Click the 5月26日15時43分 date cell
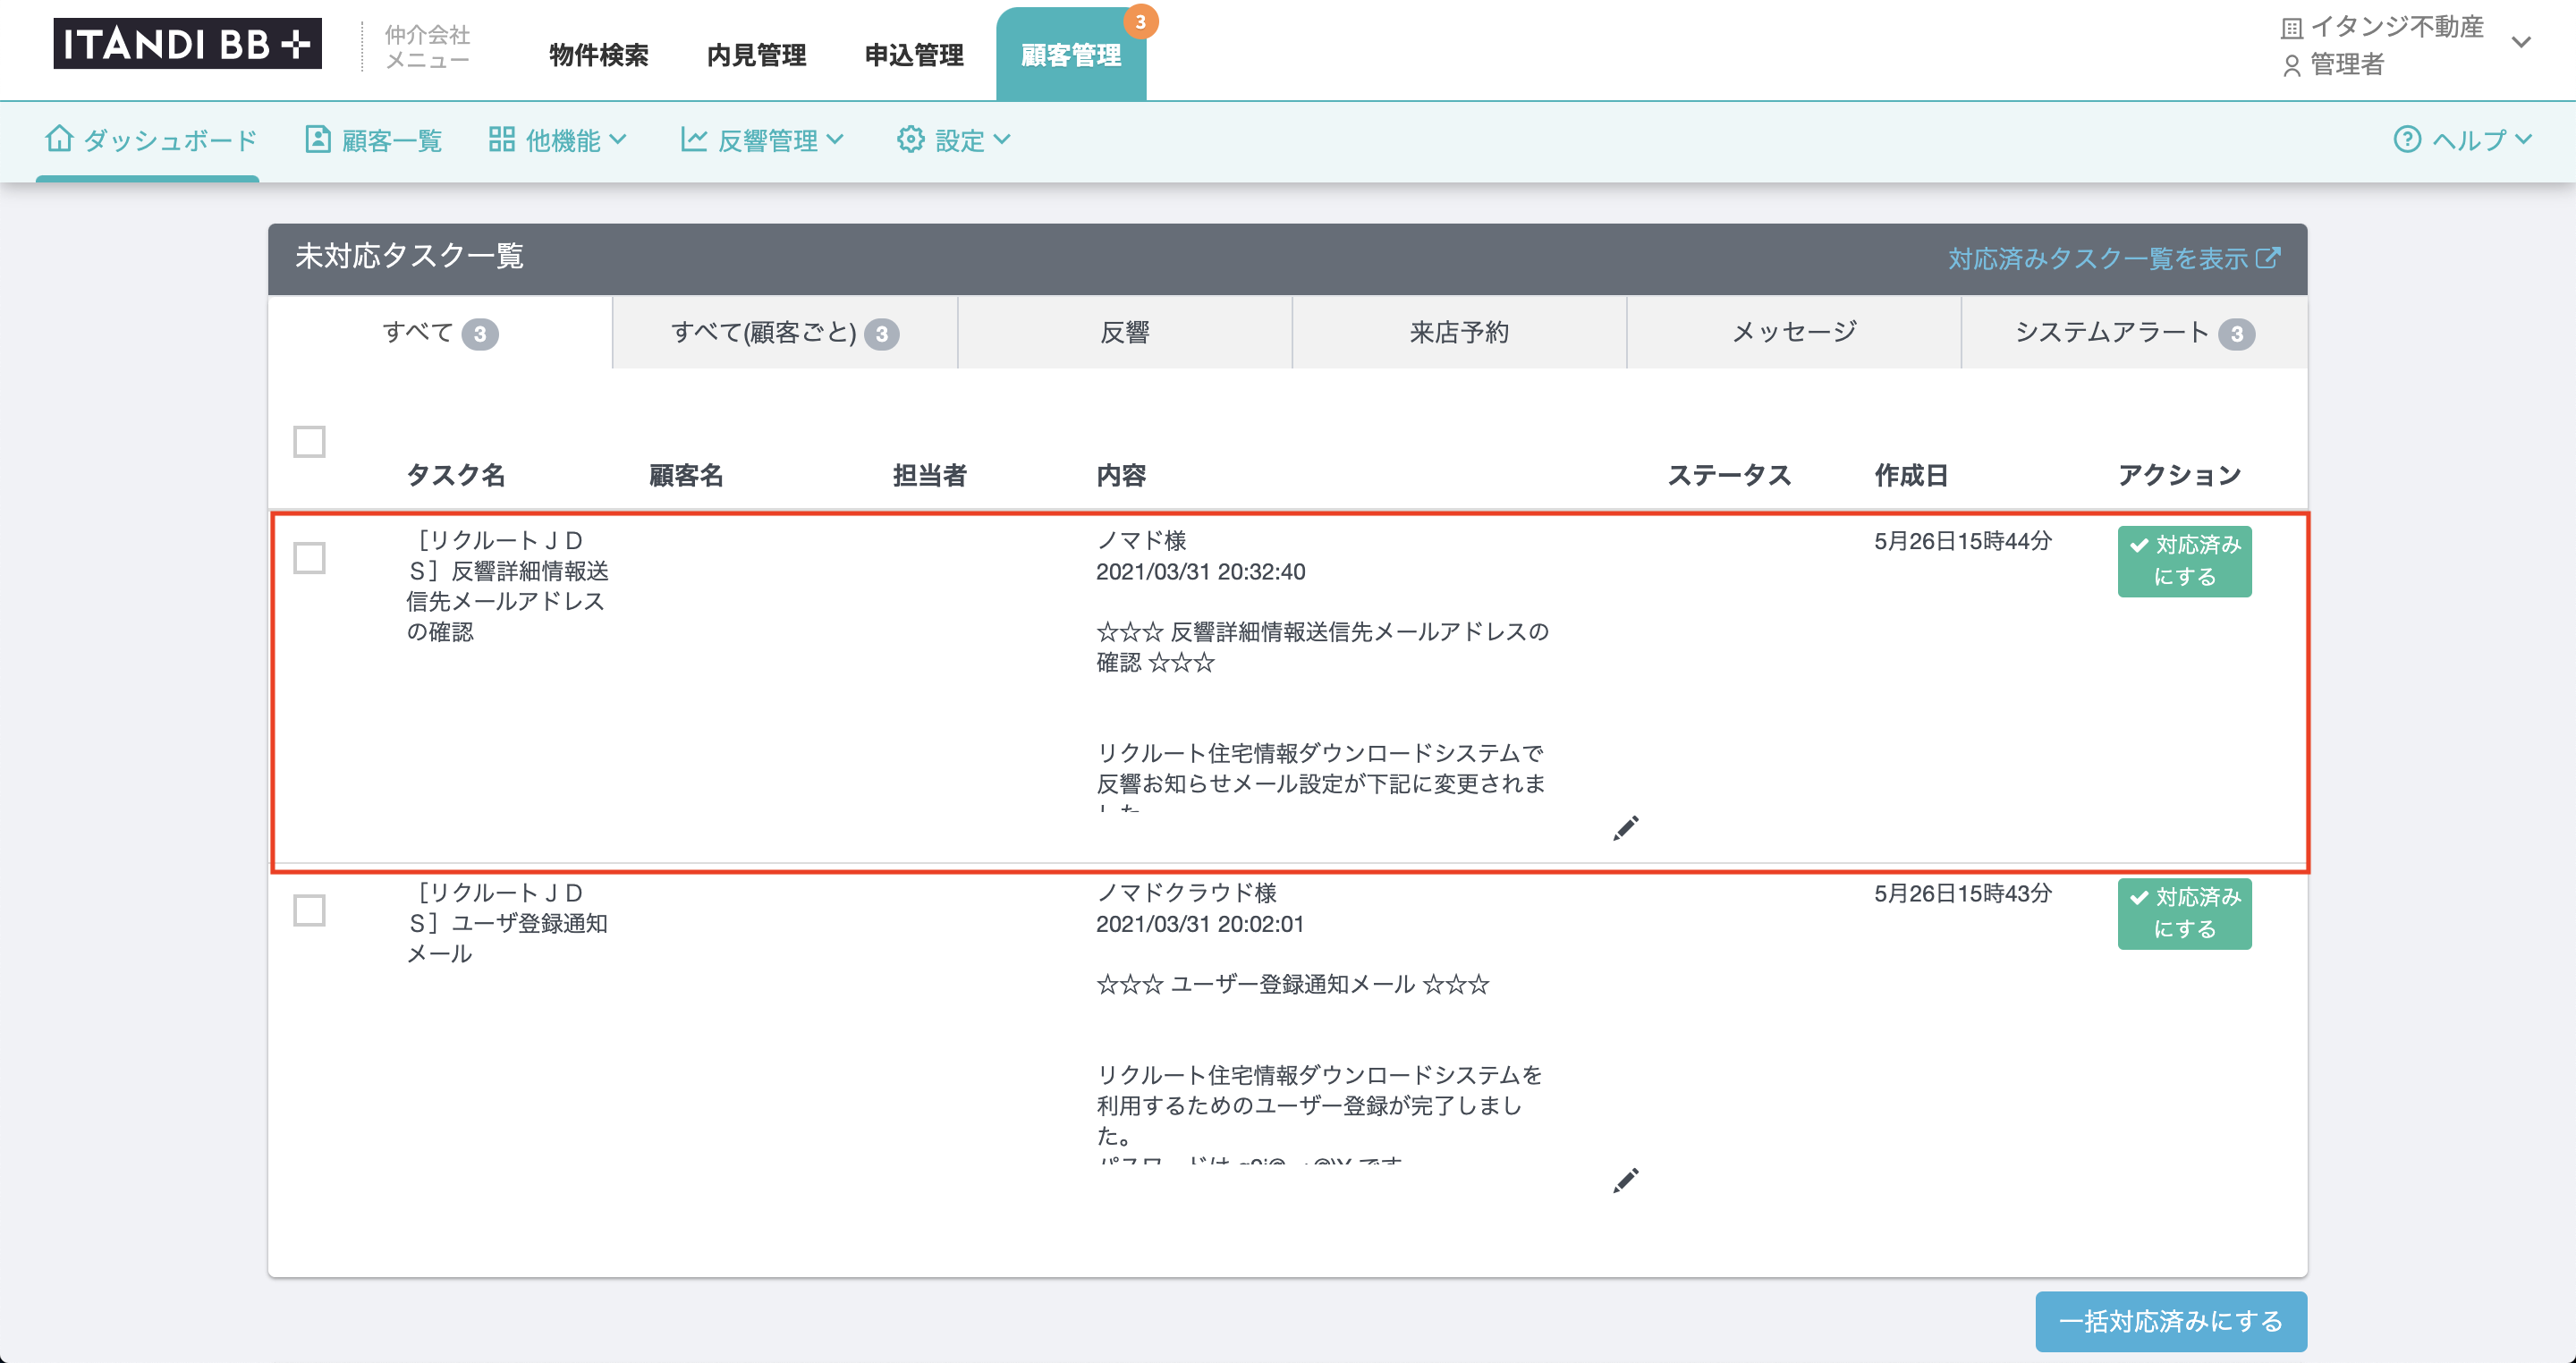 click(x=1962, y=893)
